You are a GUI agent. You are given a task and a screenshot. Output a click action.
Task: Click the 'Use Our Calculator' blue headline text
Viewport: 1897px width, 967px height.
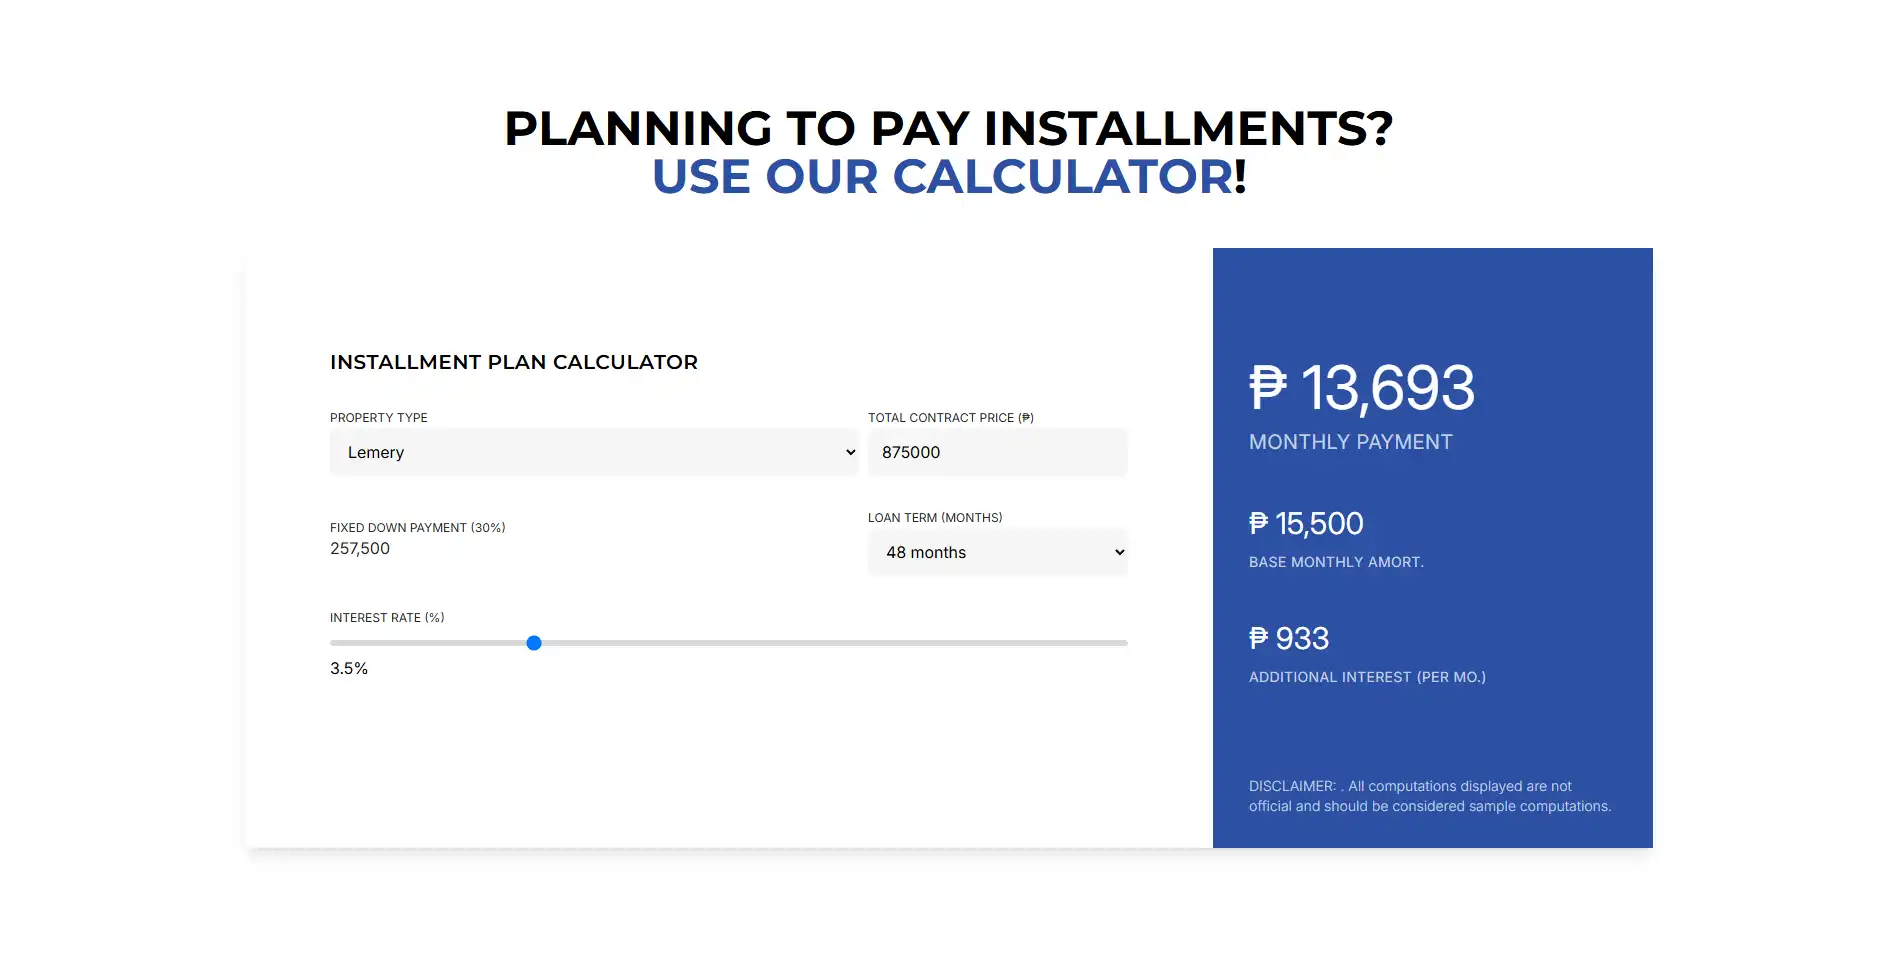click(942, 177)
